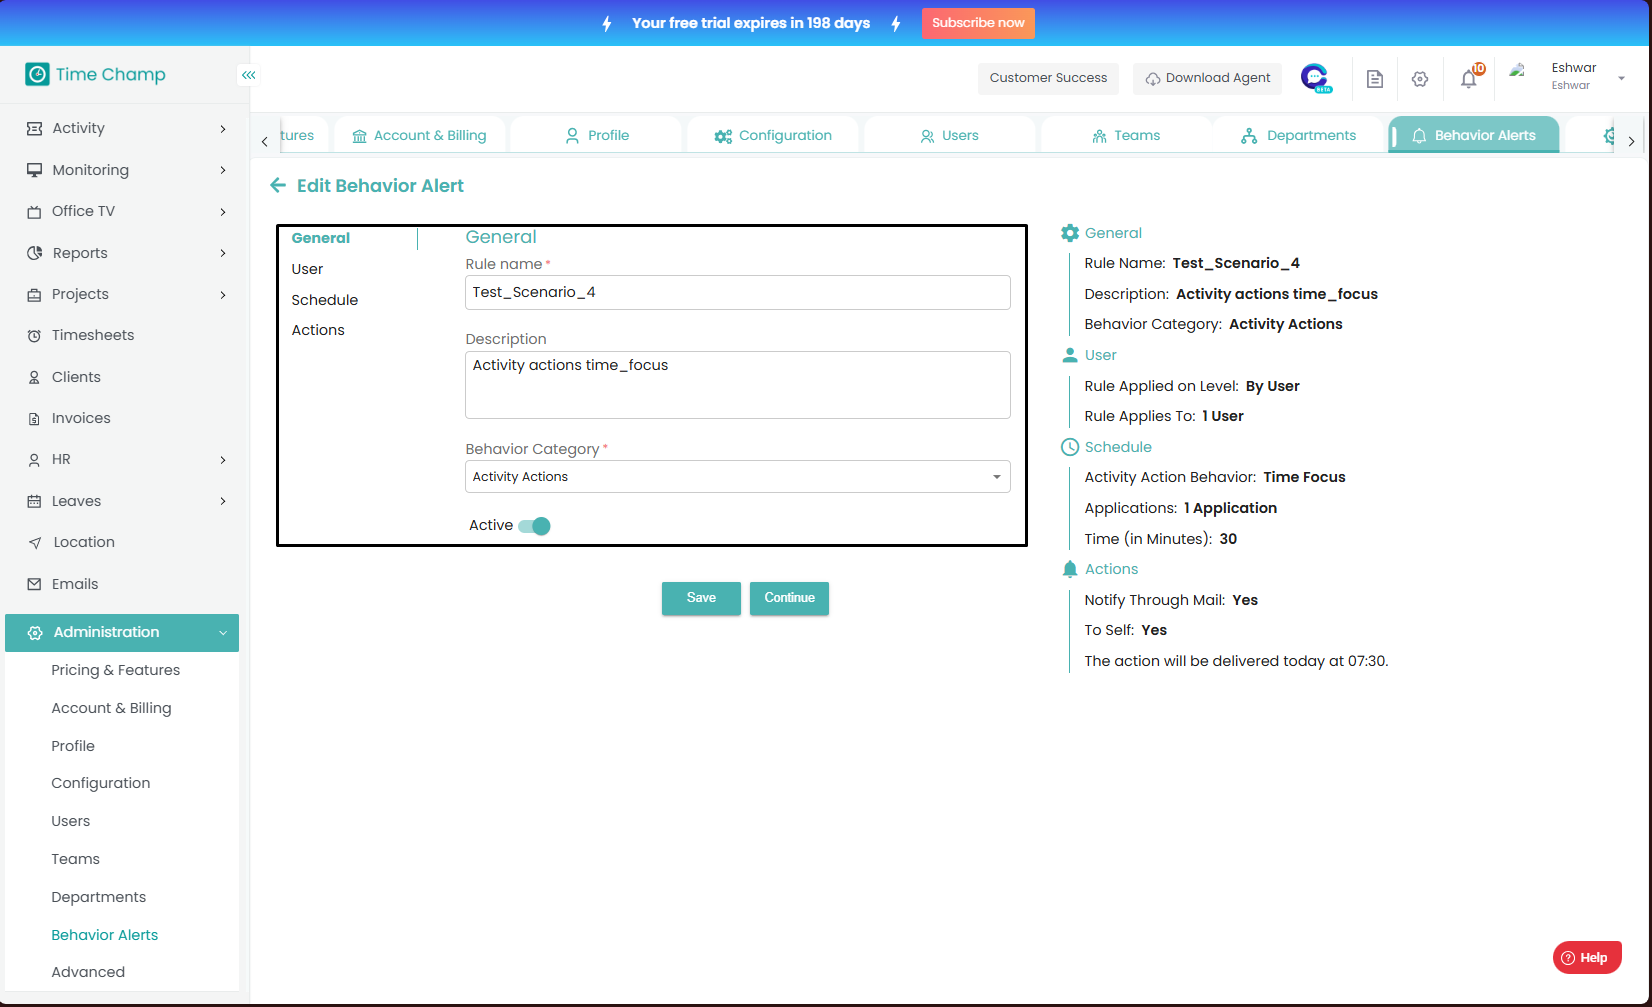
Task: Collapse the Administration section
Action: [x=122, y=633]
